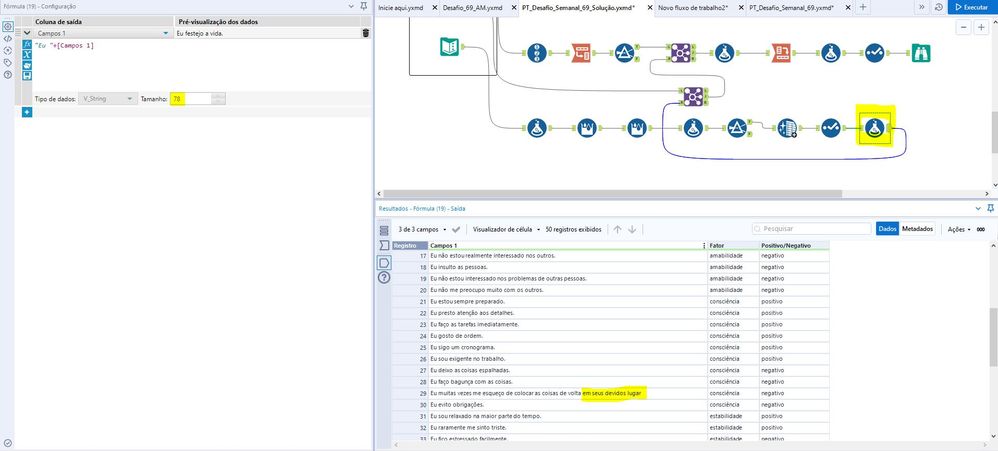Open the Campos 1 output column dropdown
Screen dimensions: 998x451
(x=166, y=33)
